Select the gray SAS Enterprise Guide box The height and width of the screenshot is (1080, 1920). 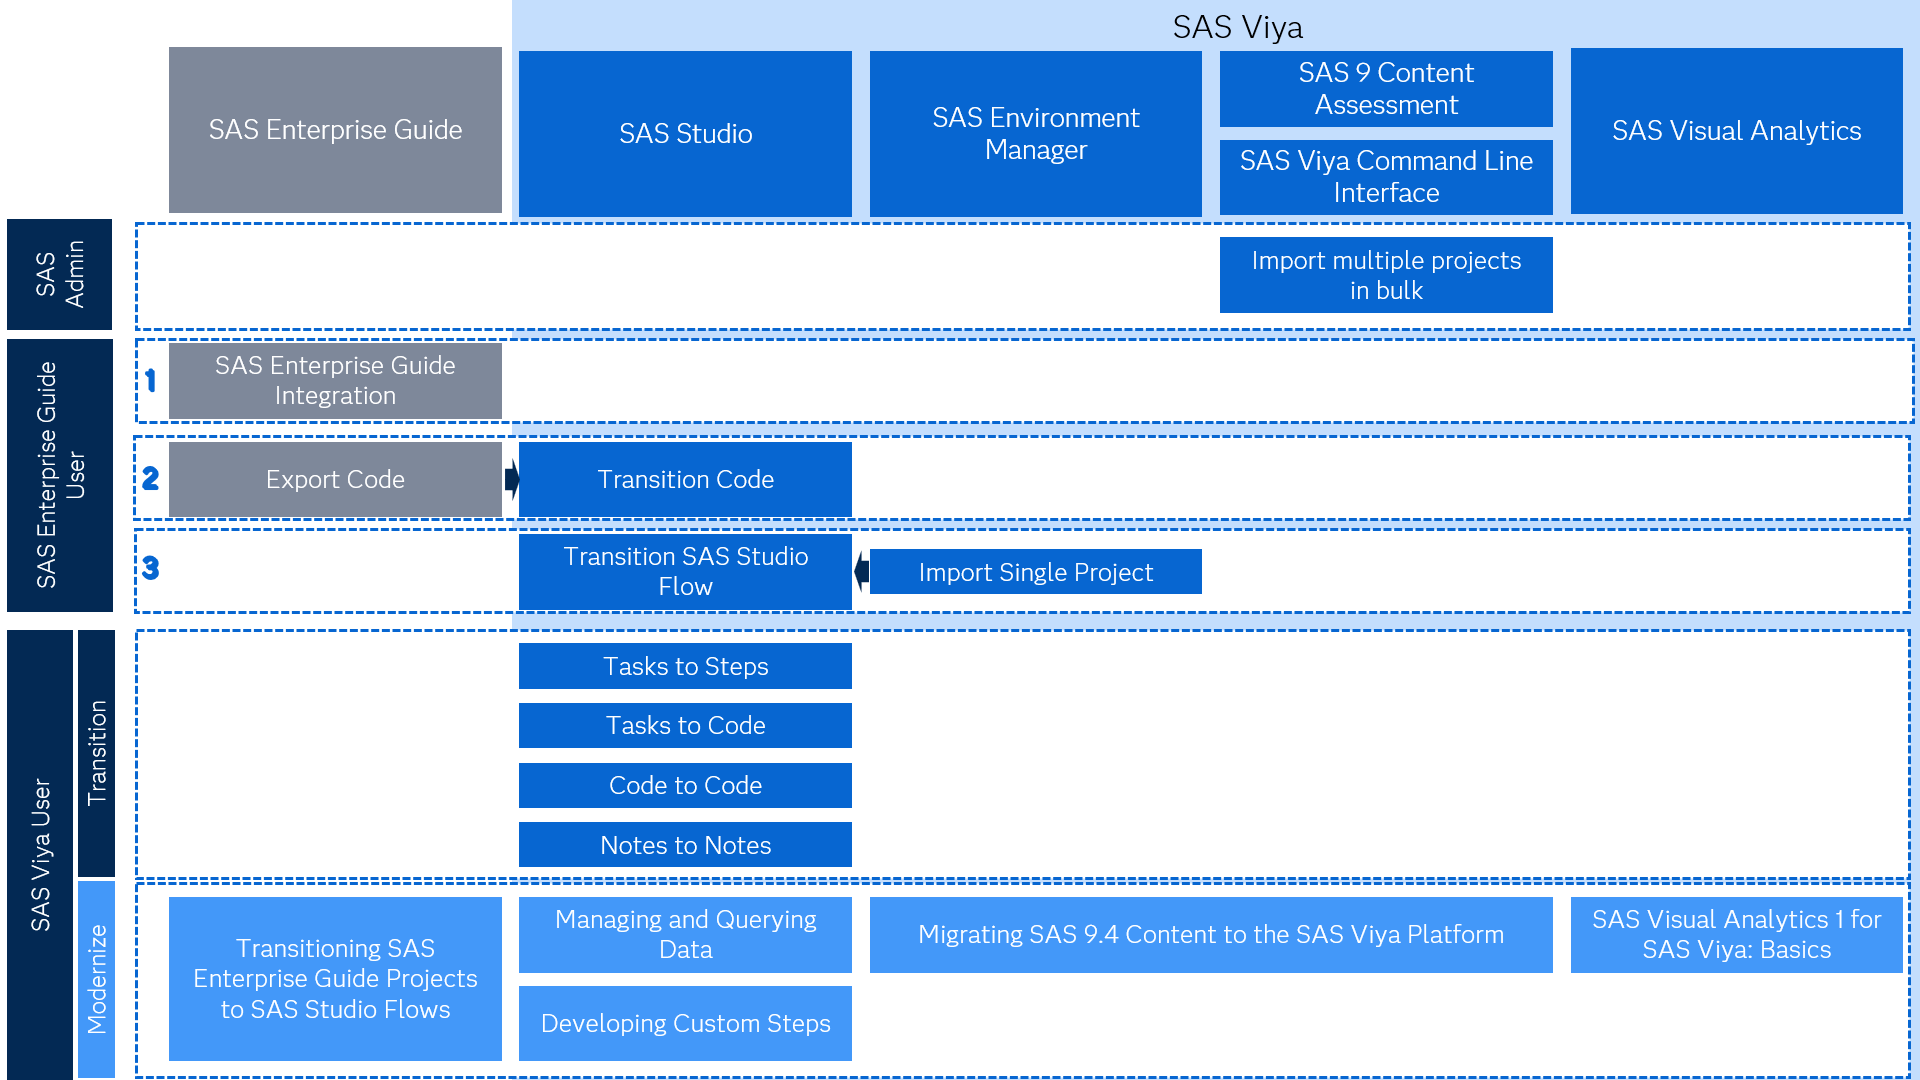point(335,130)
